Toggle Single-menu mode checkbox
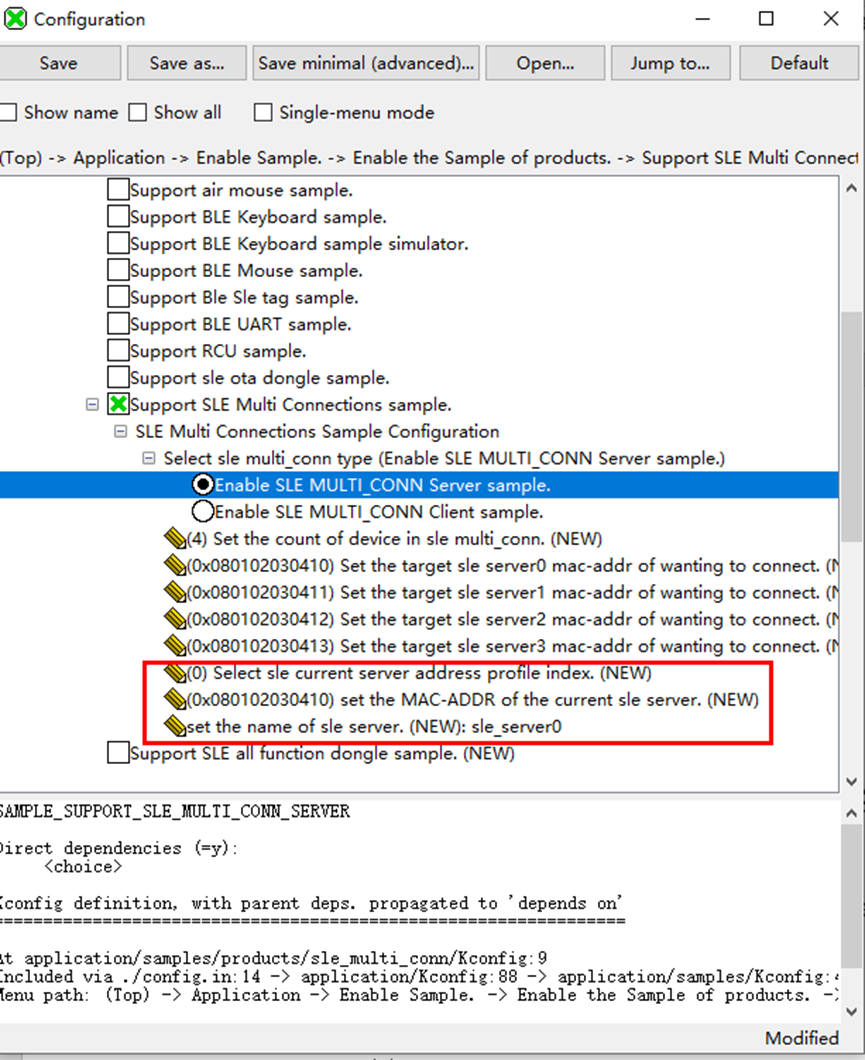 coord(263,113)
